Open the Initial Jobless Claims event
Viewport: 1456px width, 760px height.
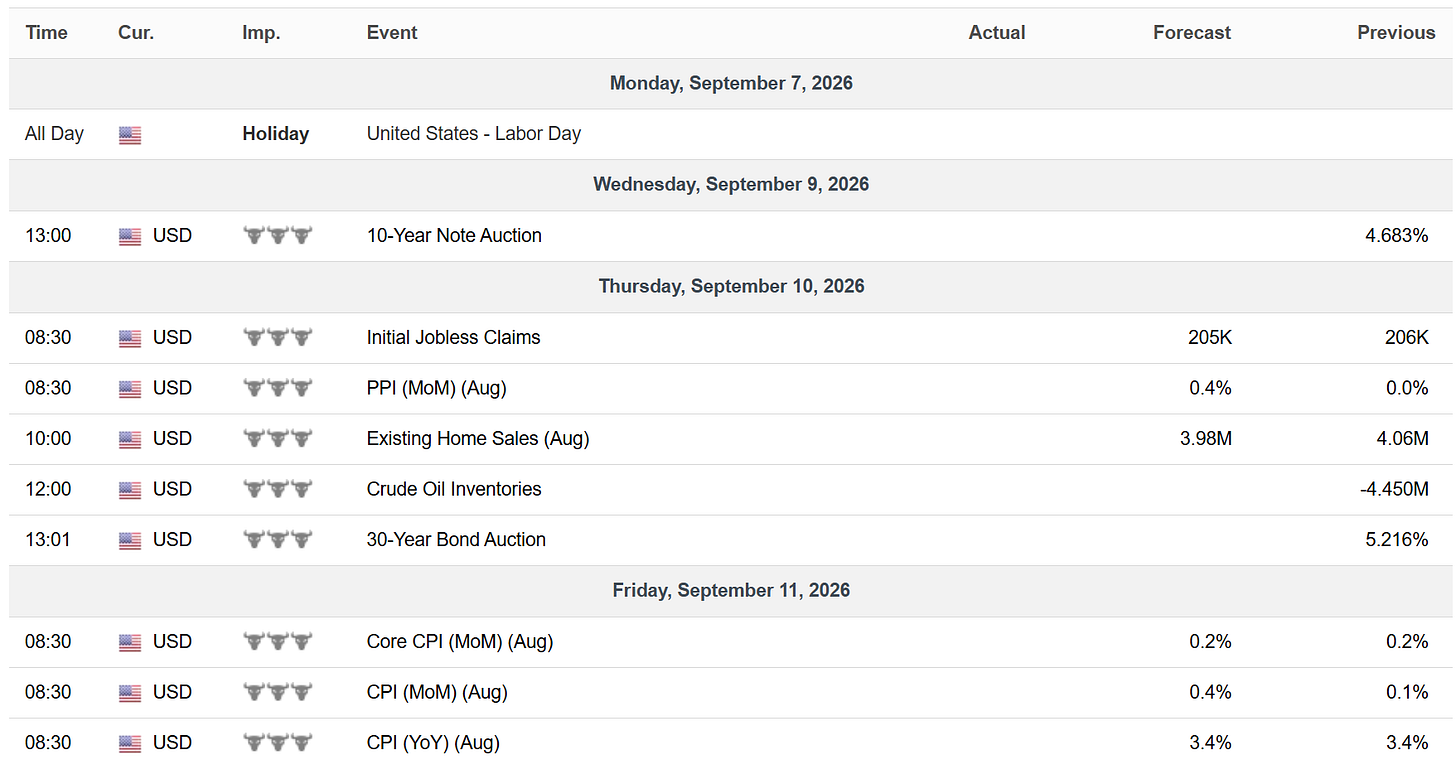pos(453,338)
